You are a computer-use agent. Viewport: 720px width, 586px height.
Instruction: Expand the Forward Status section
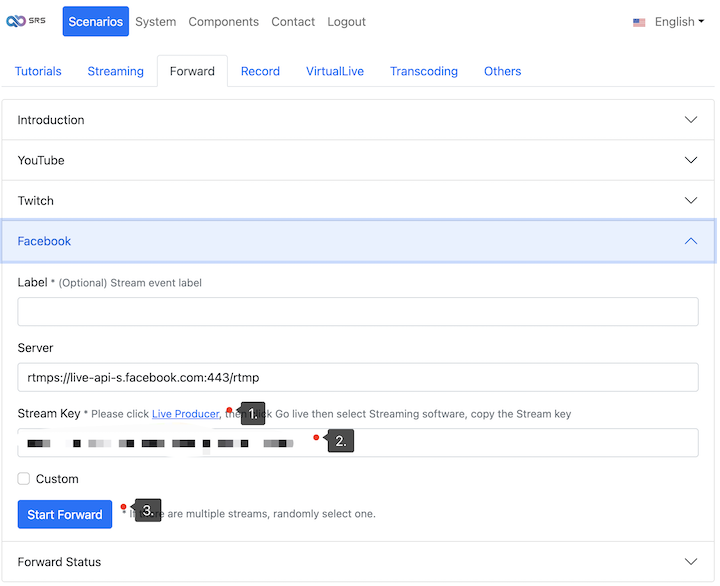click(x=358, y=562)
